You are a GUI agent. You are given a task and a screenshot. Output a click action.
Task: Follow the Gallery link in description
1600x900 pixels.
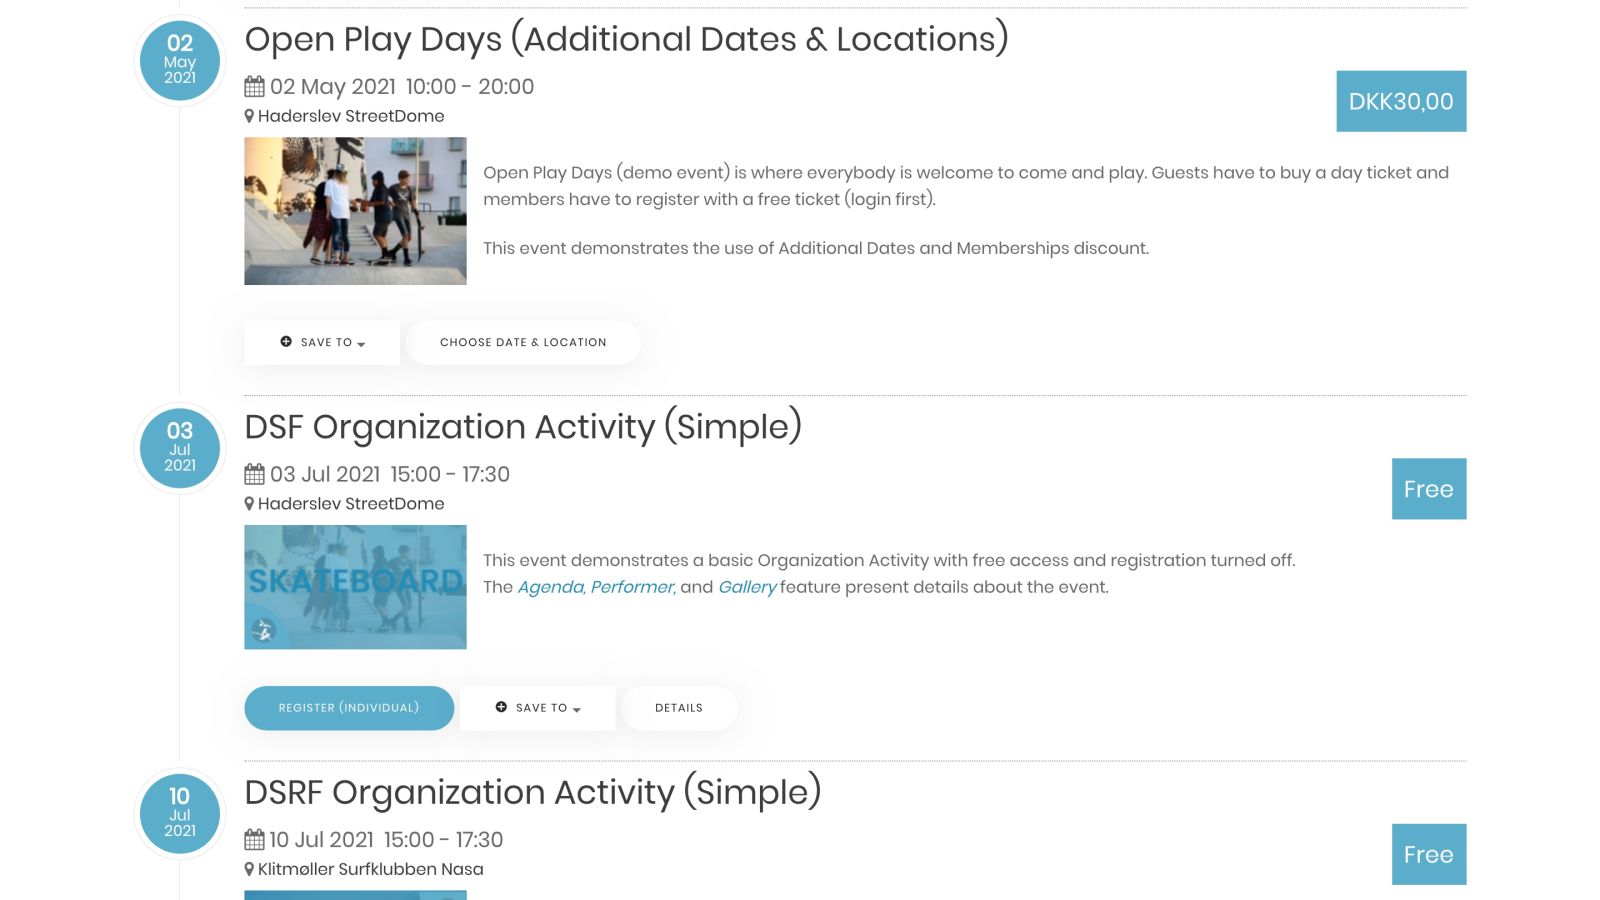click(x=747, y=587)
